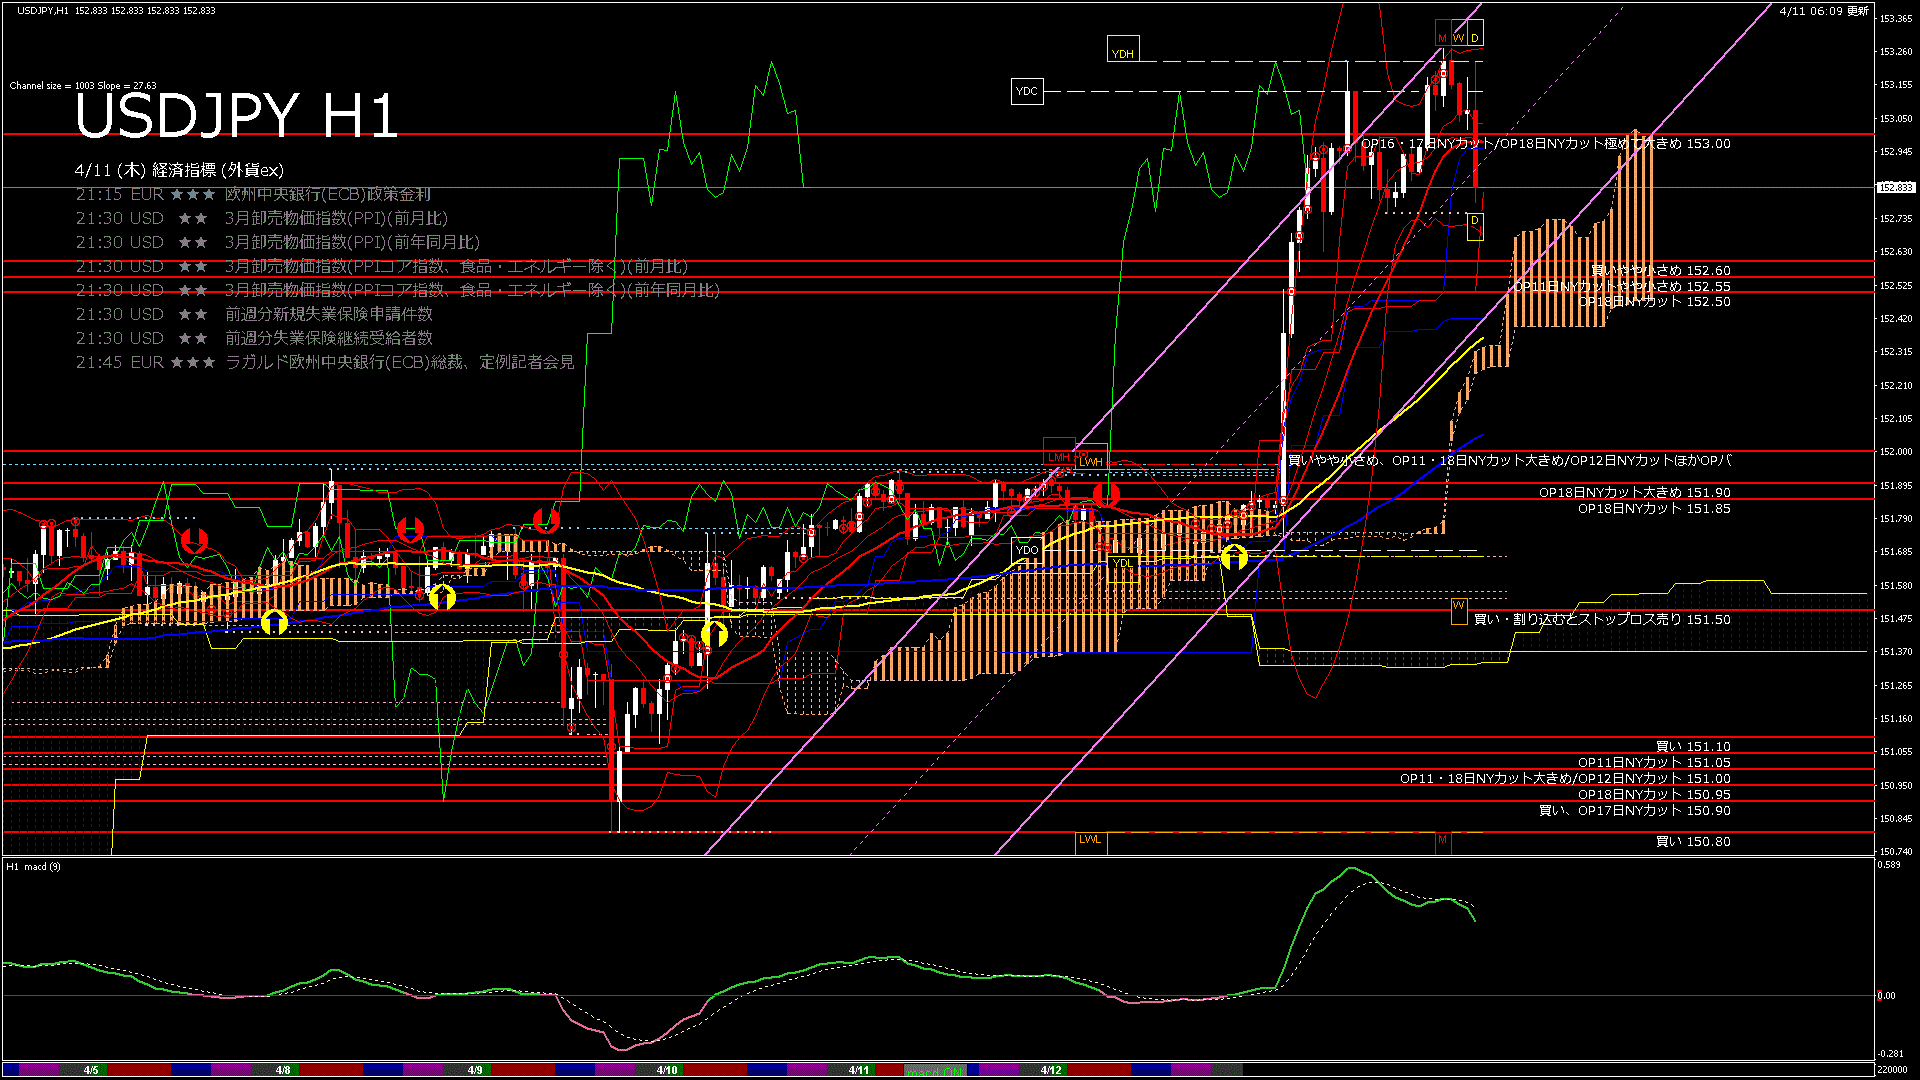Click the '買い・割り込むとストップロス売り 151.50' label
The height and width of the screenshot is (1080, 1920).
click(1602, 619)
